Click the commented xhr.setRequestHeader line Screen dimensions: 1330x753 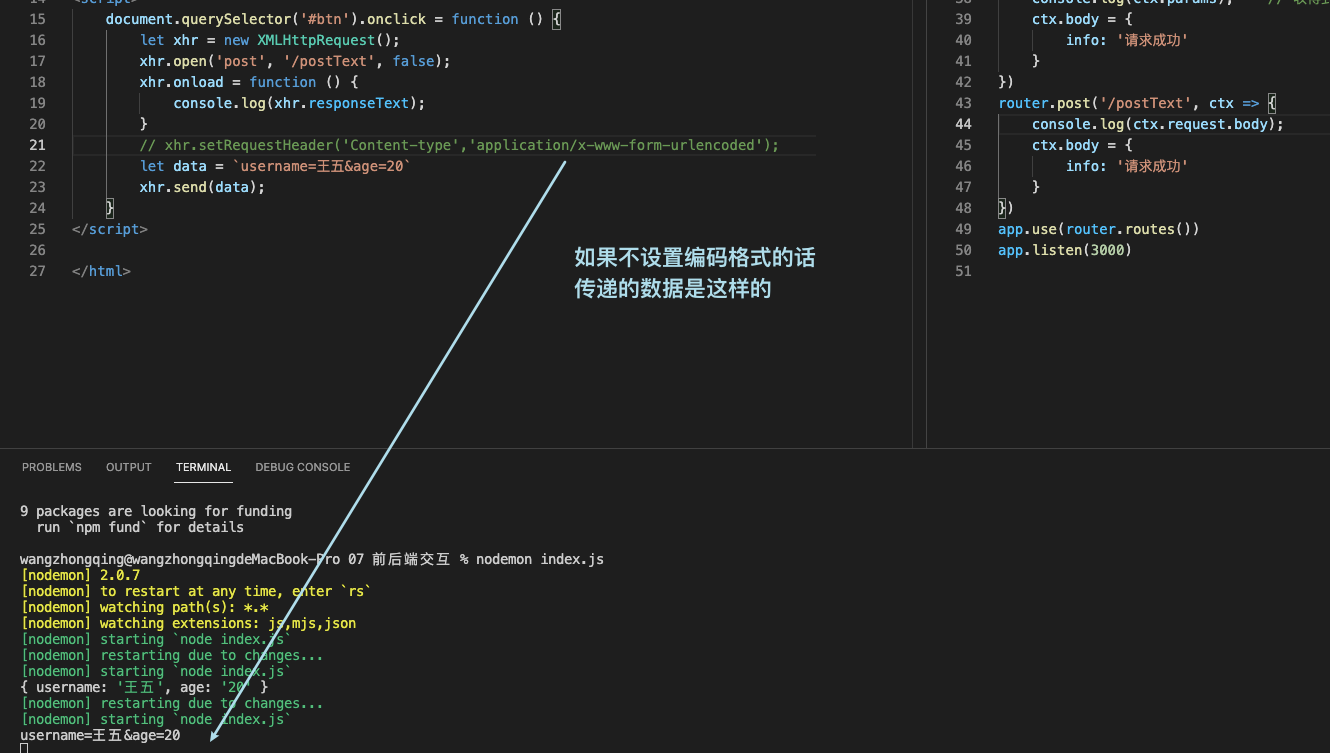coord(459,145)
